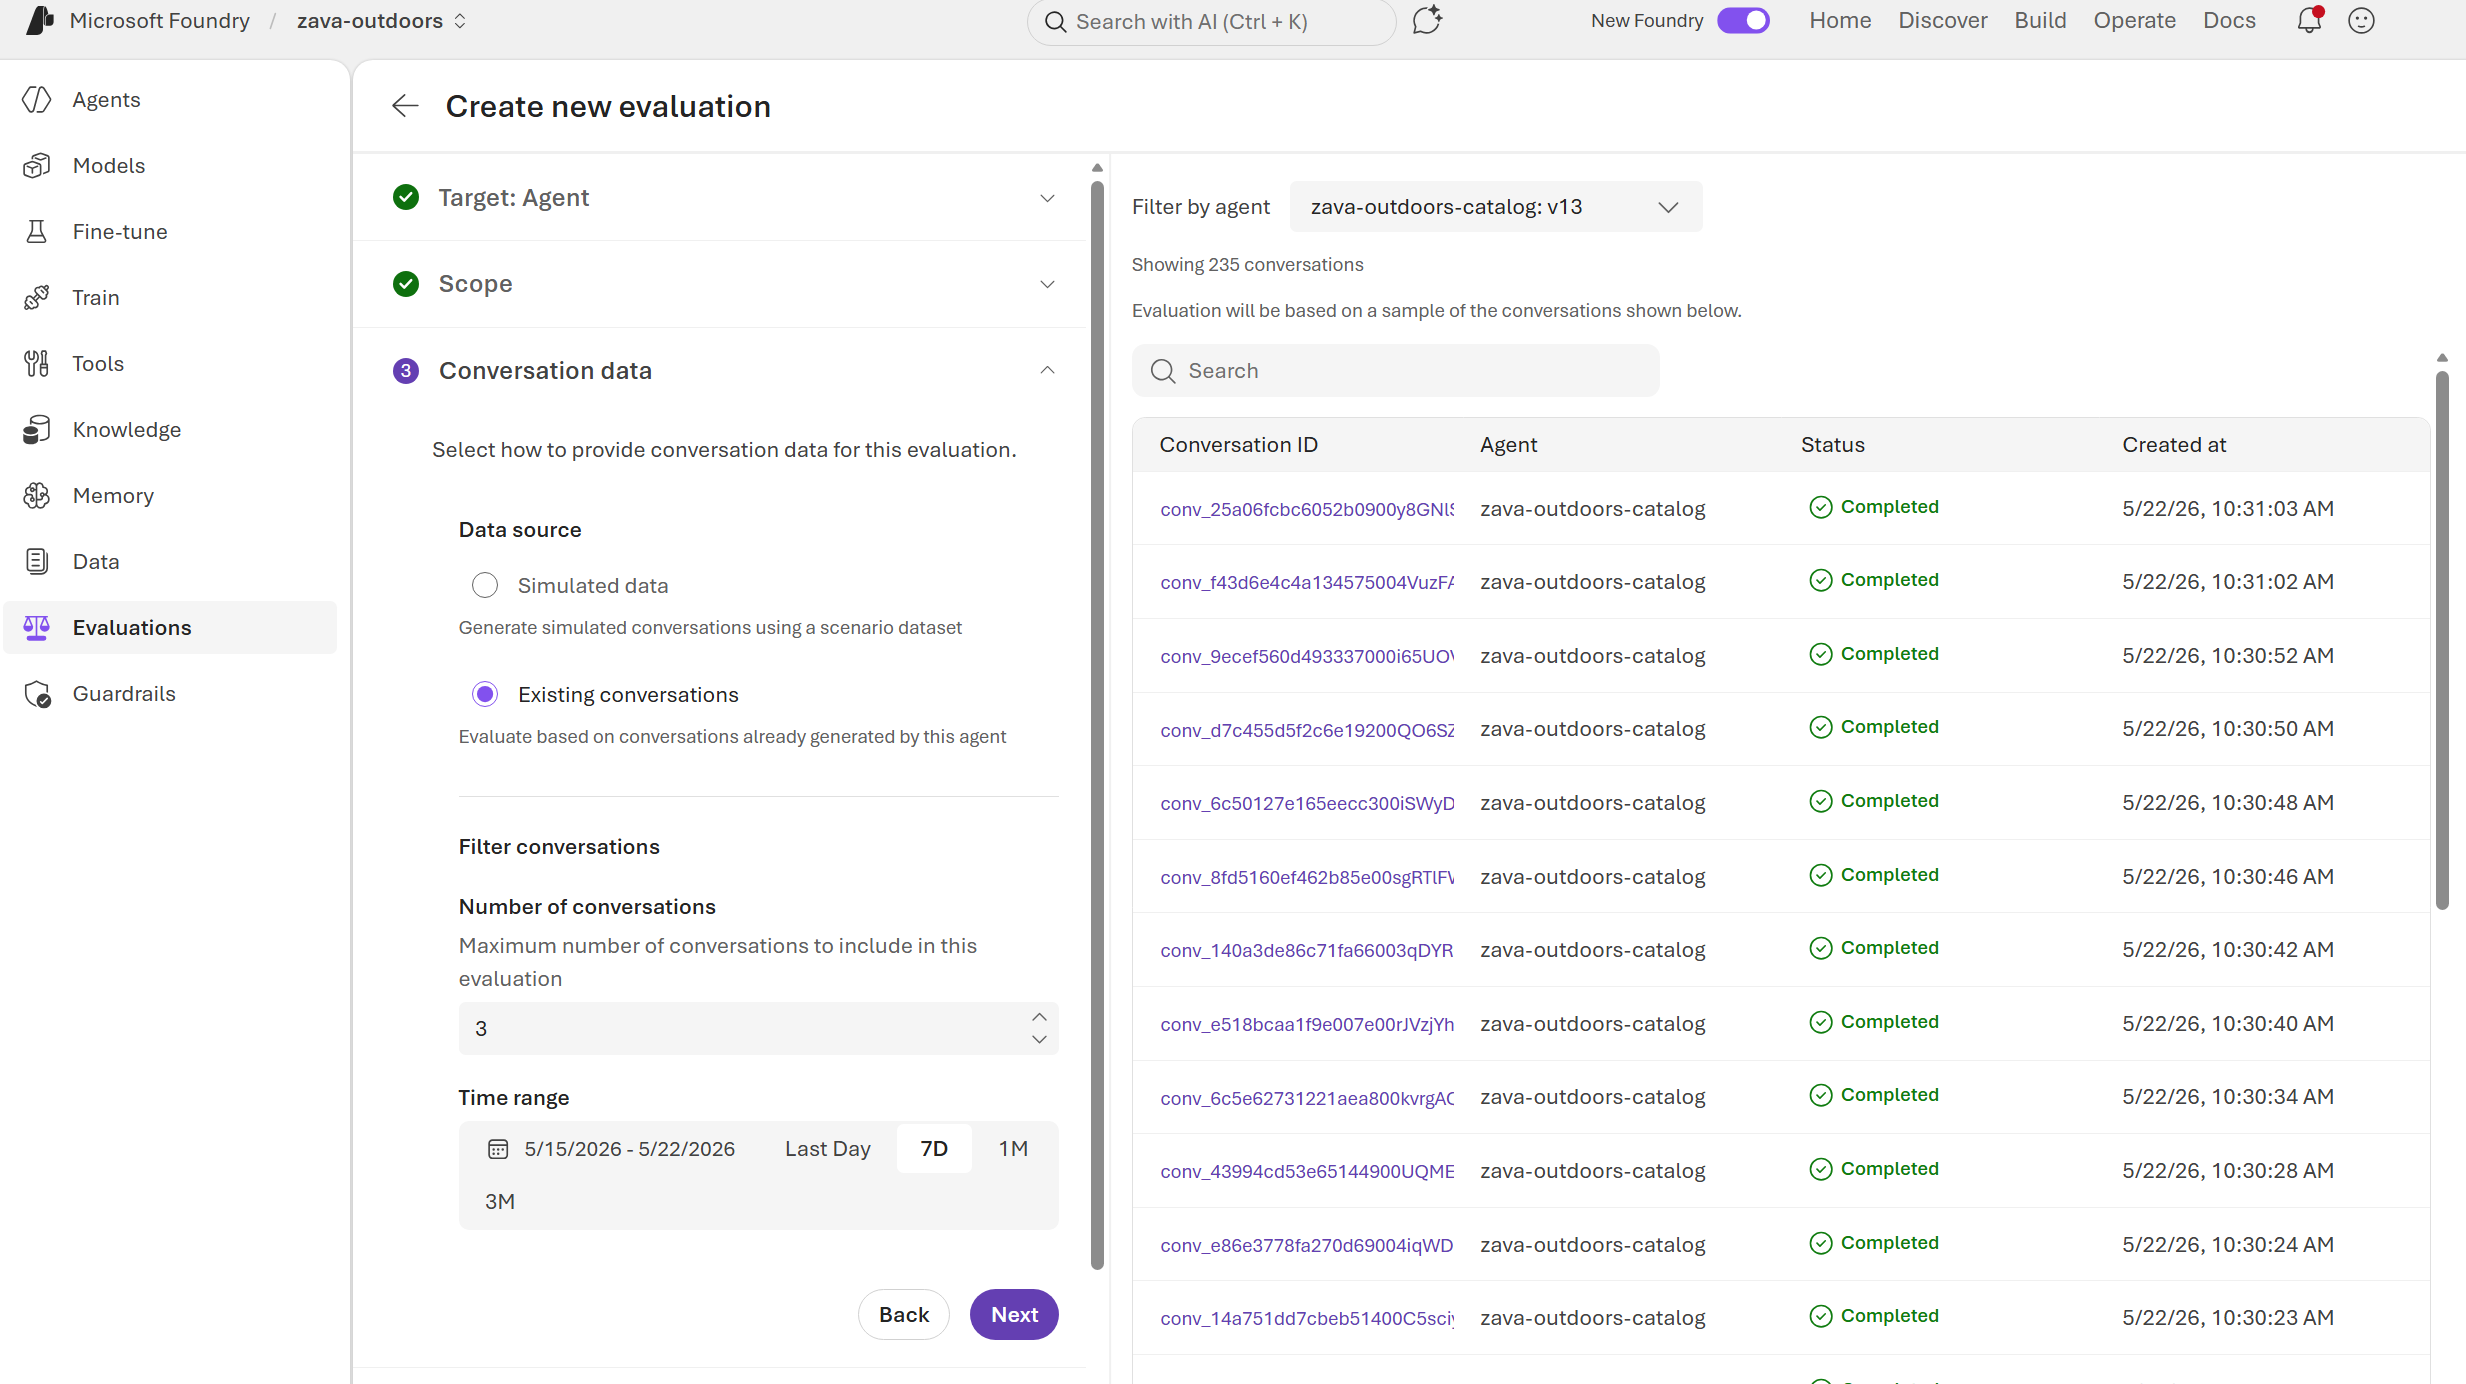Viewport: 2466px width, 1384px height.
Task: Click the search magnifier in the top bar
Action: point(1055,21)
